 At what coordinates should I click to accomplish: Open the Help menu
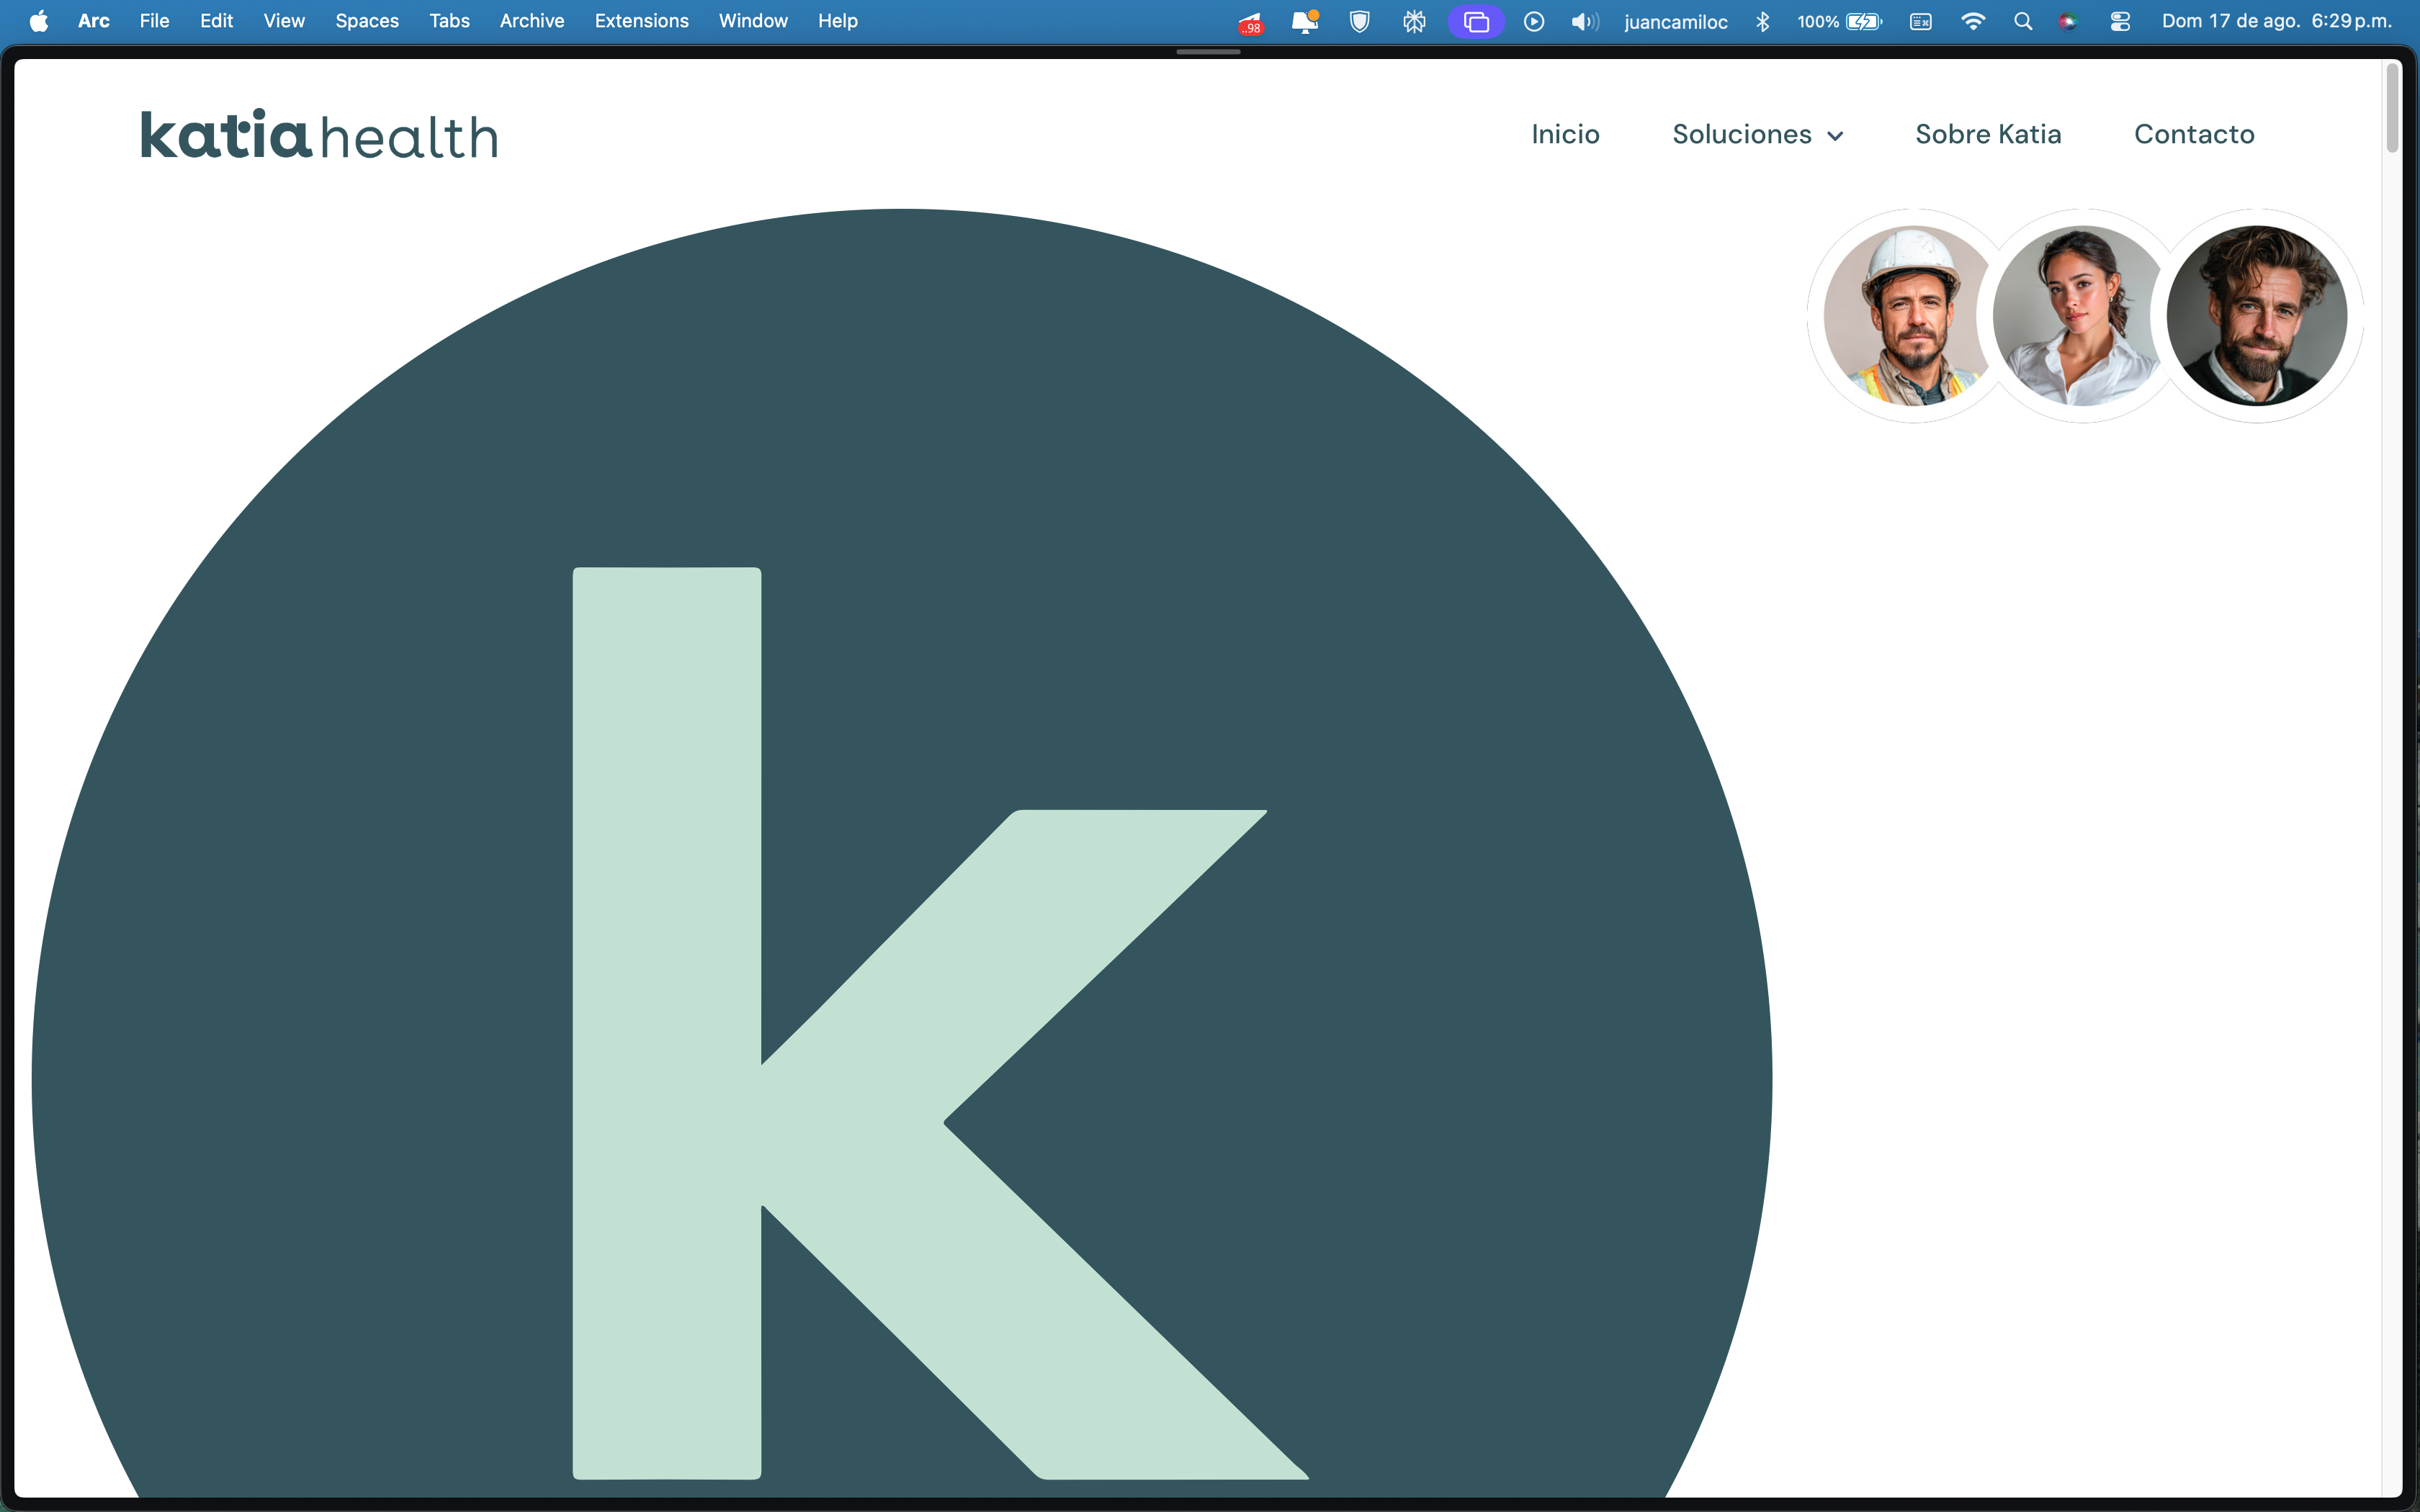pyautogui.click(x=837, y=21)
